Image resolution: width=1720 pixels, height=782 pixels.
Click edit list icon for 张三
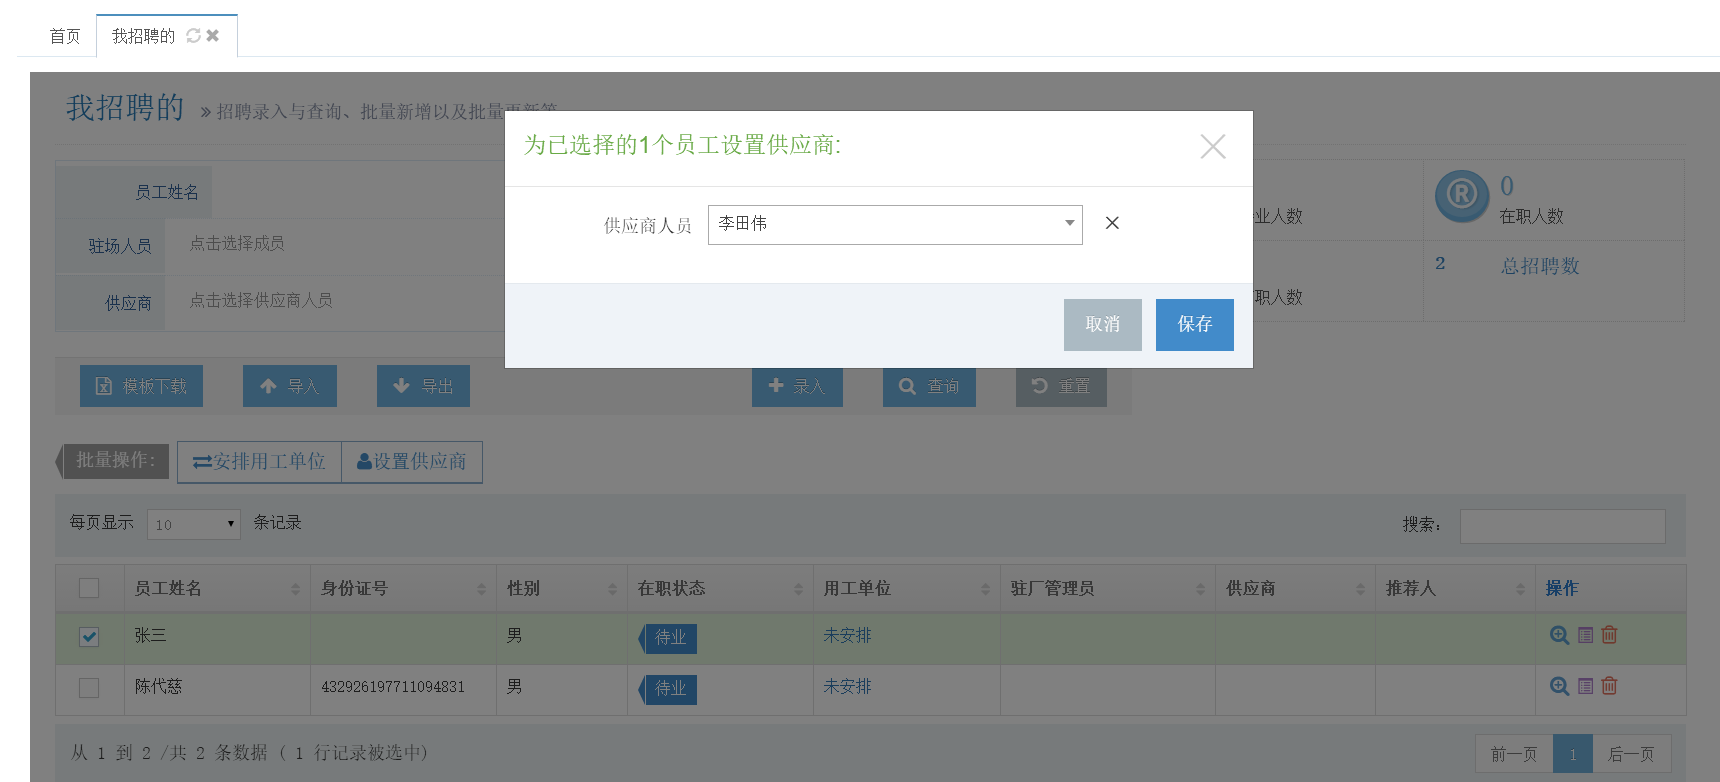pos(1585,635)
